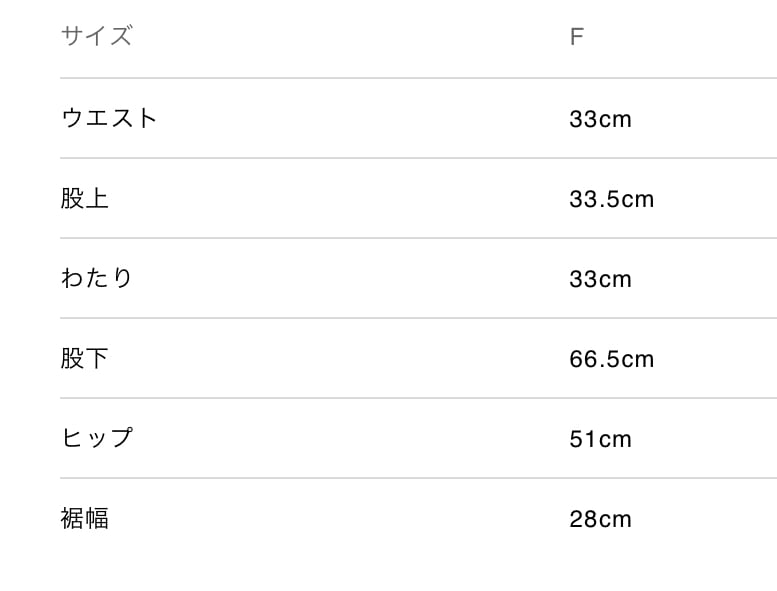777x591 pixels.
Task: Select the 股下 row label
Action: tap(84, 358)
